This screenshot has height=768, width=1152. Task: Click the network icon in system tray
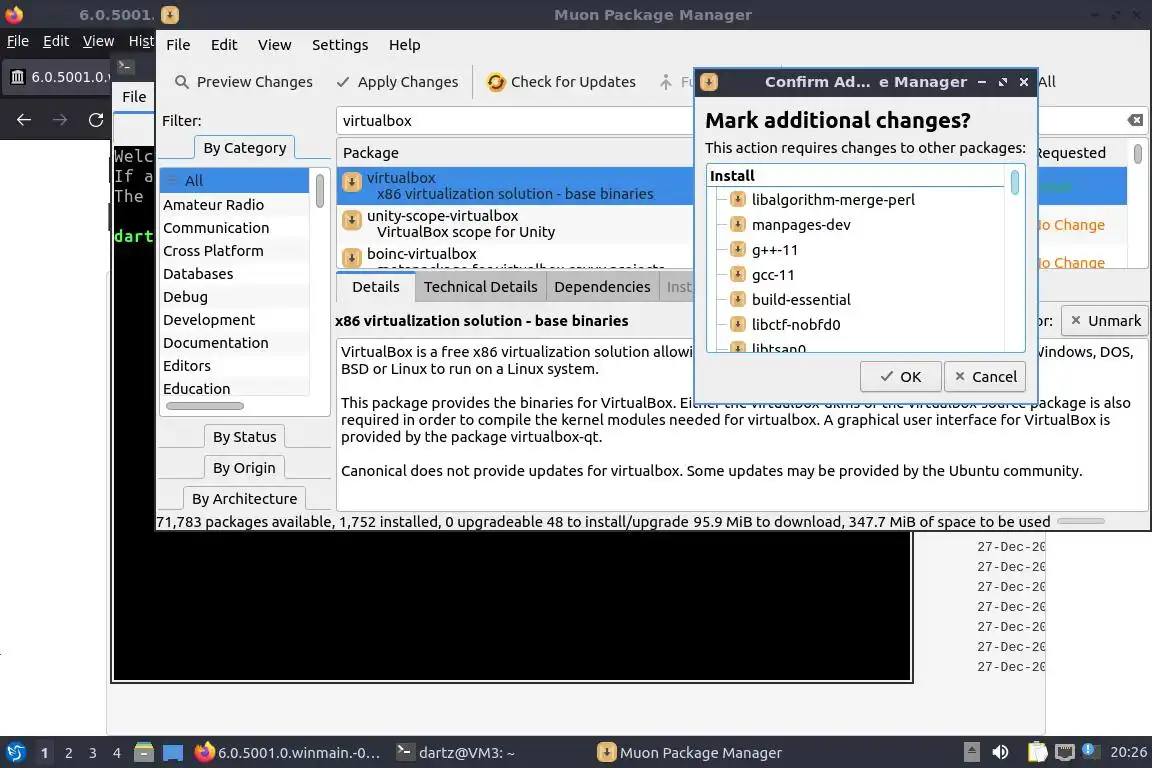[1065, 753]
